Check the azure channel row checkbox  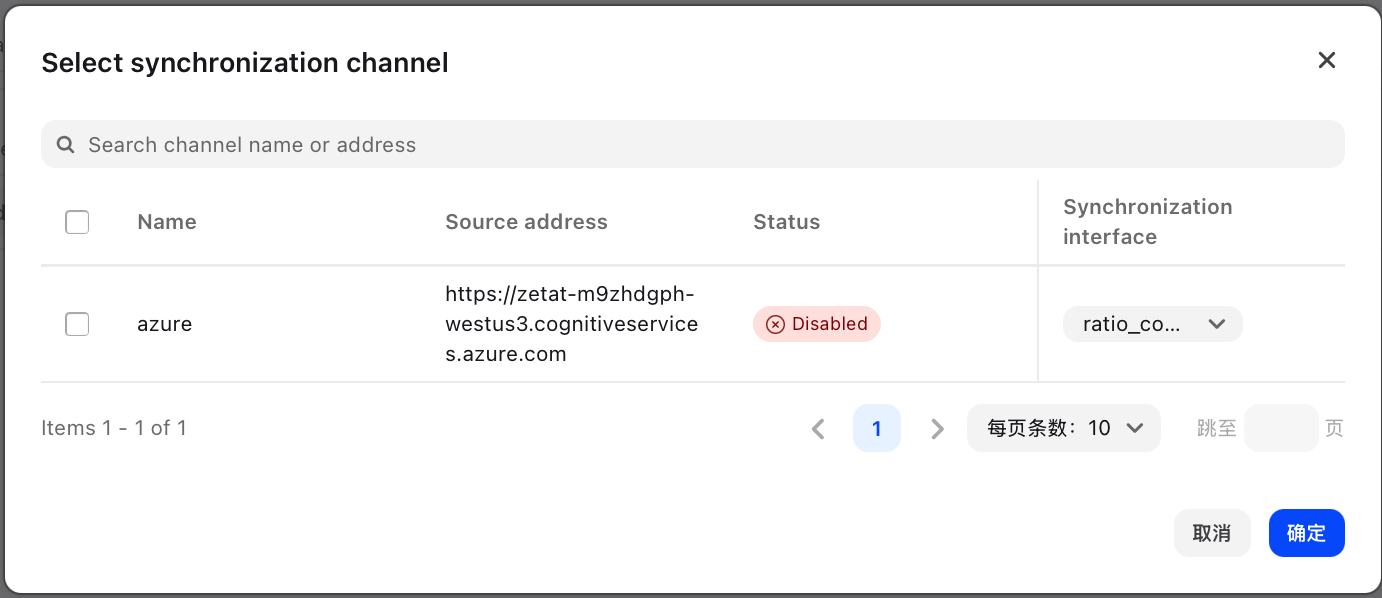pos(77,324)
